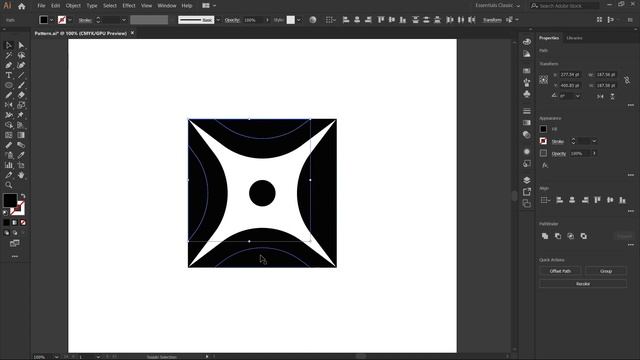This screenshot has height=360, width=640.
Task: Select the Eraser tool
Action: (x=21, y=95)
